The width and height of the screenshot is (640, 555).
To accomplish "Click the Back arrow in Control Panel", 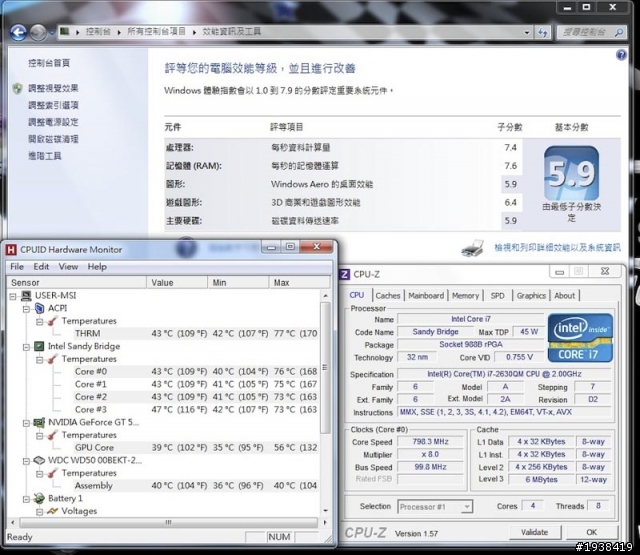I will [18, 32].
